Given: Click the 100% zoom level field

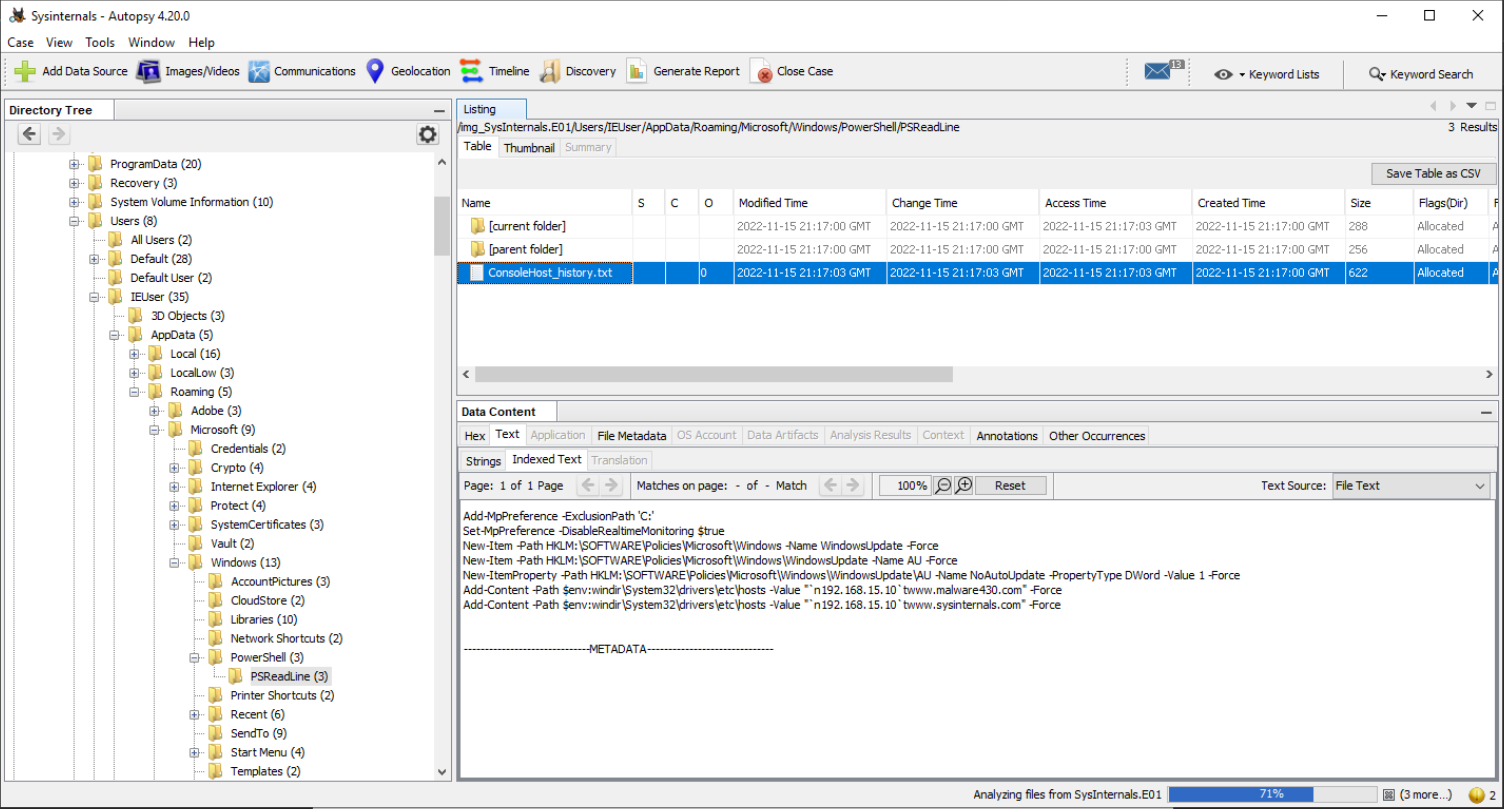Looking at the screenshot, I should click(x=905, y=485).
